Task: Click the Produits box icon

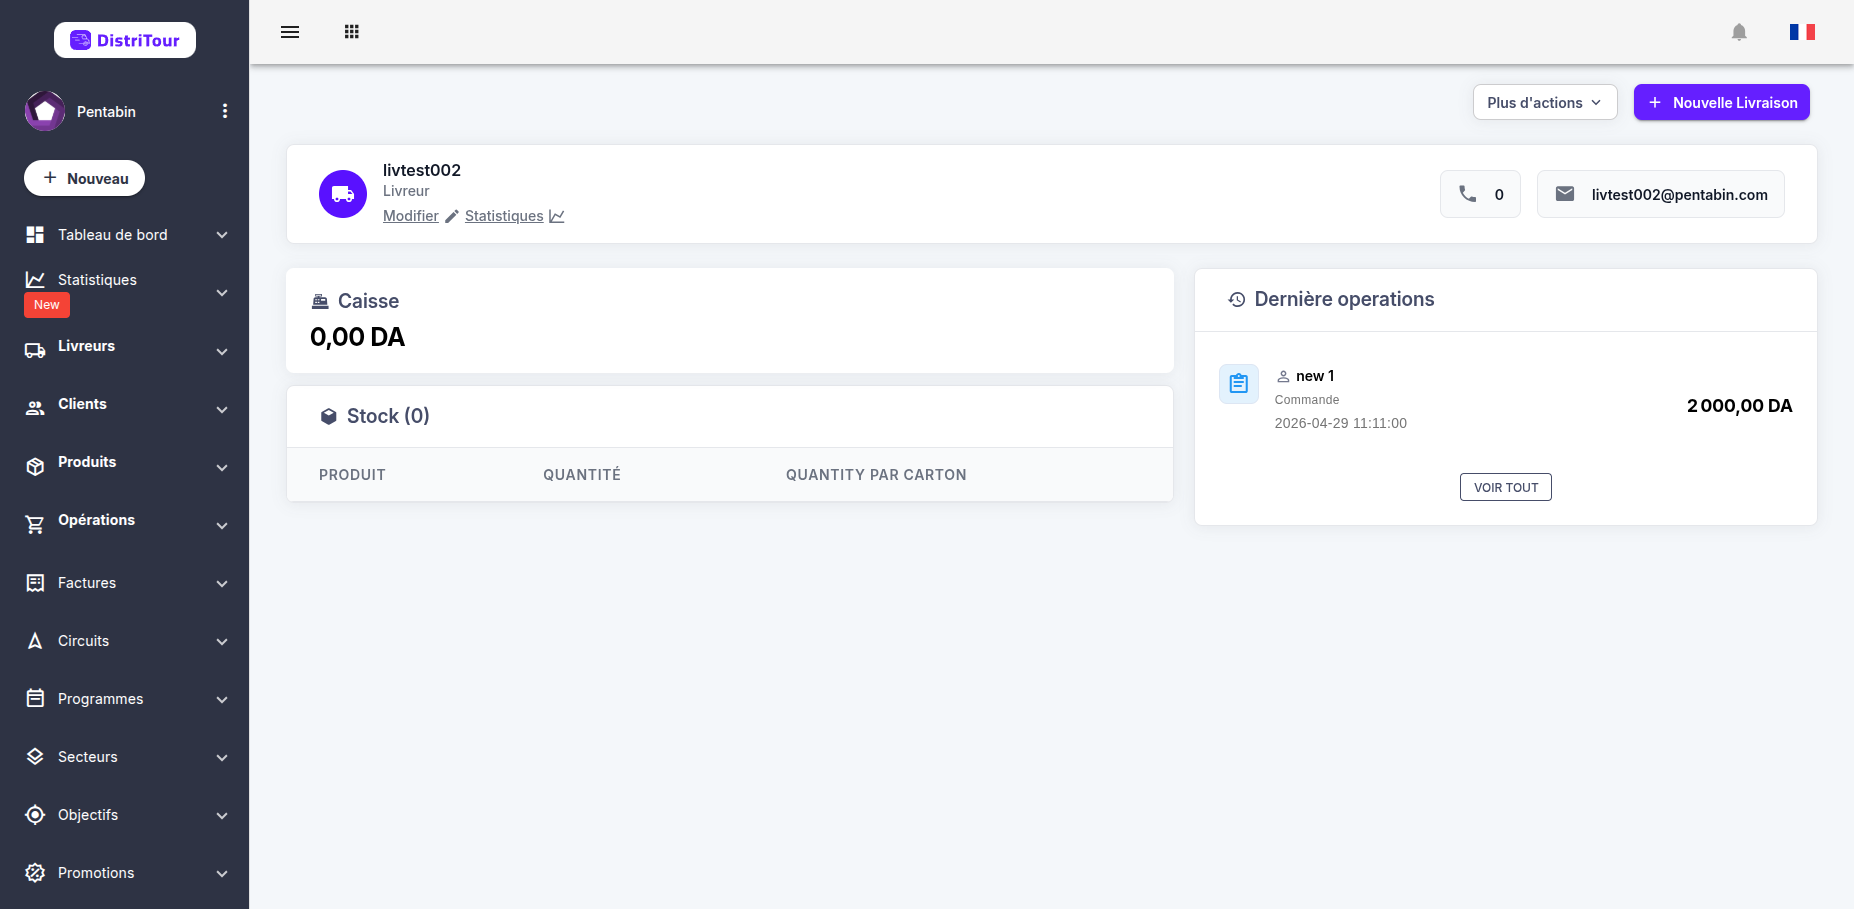Action: point(35,467)
